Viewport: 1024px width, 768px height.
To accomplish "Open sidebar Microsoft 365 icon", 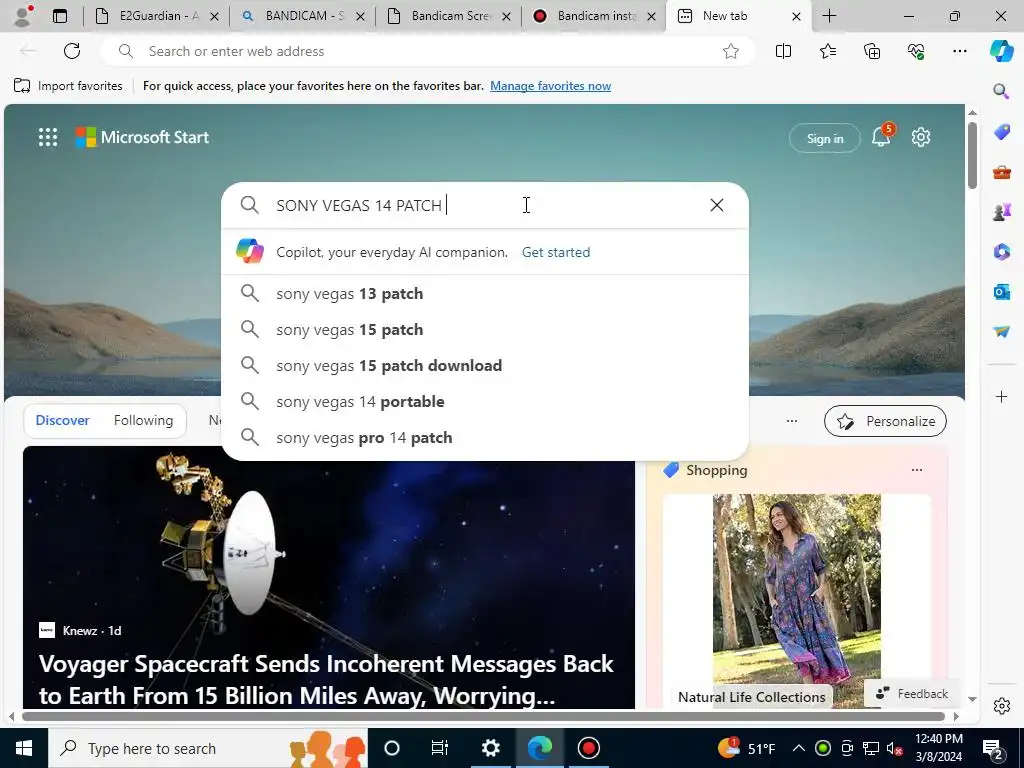I will click(x=1001, y=251).
